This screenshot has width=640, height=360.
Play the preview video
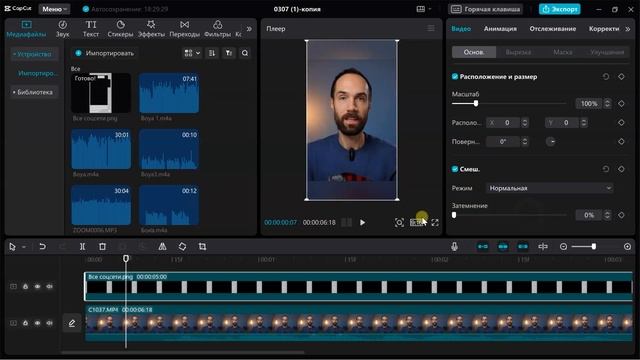point(362,222)
